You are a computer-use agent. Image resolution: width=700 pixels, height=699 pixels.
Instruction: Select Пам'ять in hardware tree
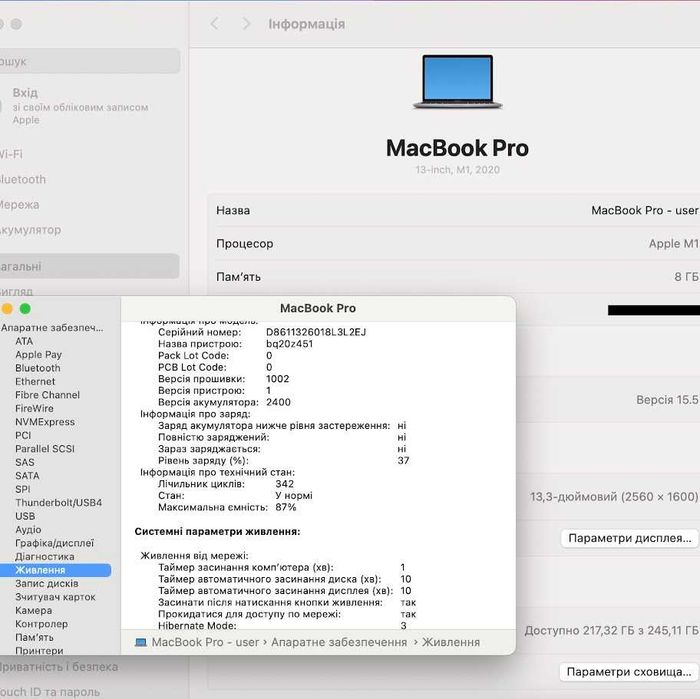click(34, 637)
